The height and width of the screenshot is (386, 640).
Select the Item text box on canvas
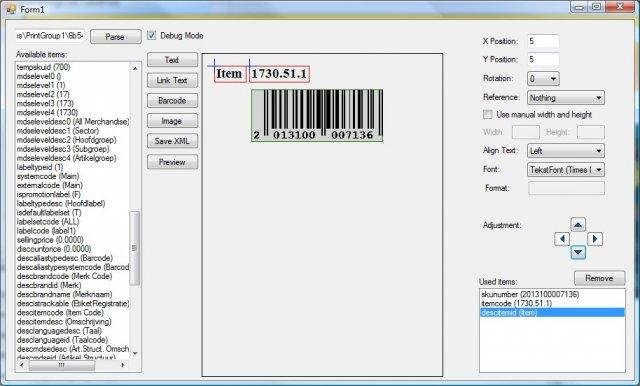coord(230,74)
